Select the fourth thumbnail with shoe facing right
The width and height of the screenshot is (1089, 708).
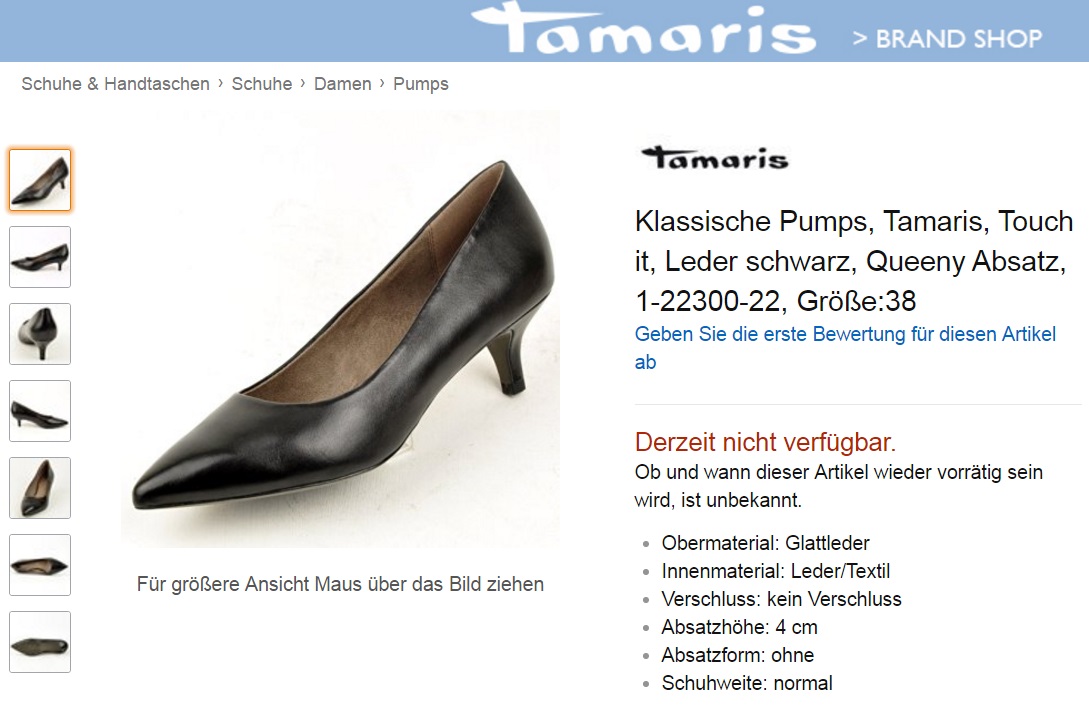click(x=40, y=411)
